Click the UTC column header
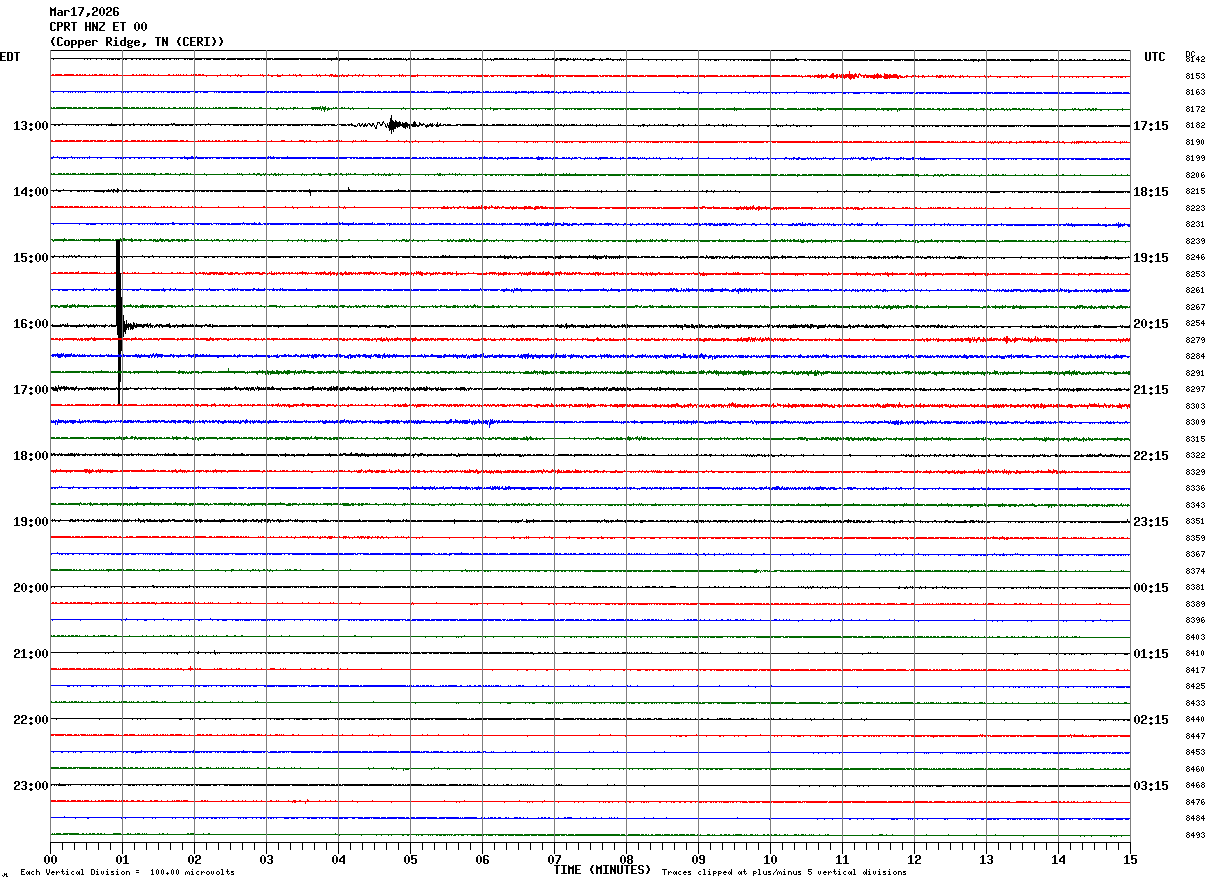The height and width of the screenshot is (886, 1210). coord(1155,57)
